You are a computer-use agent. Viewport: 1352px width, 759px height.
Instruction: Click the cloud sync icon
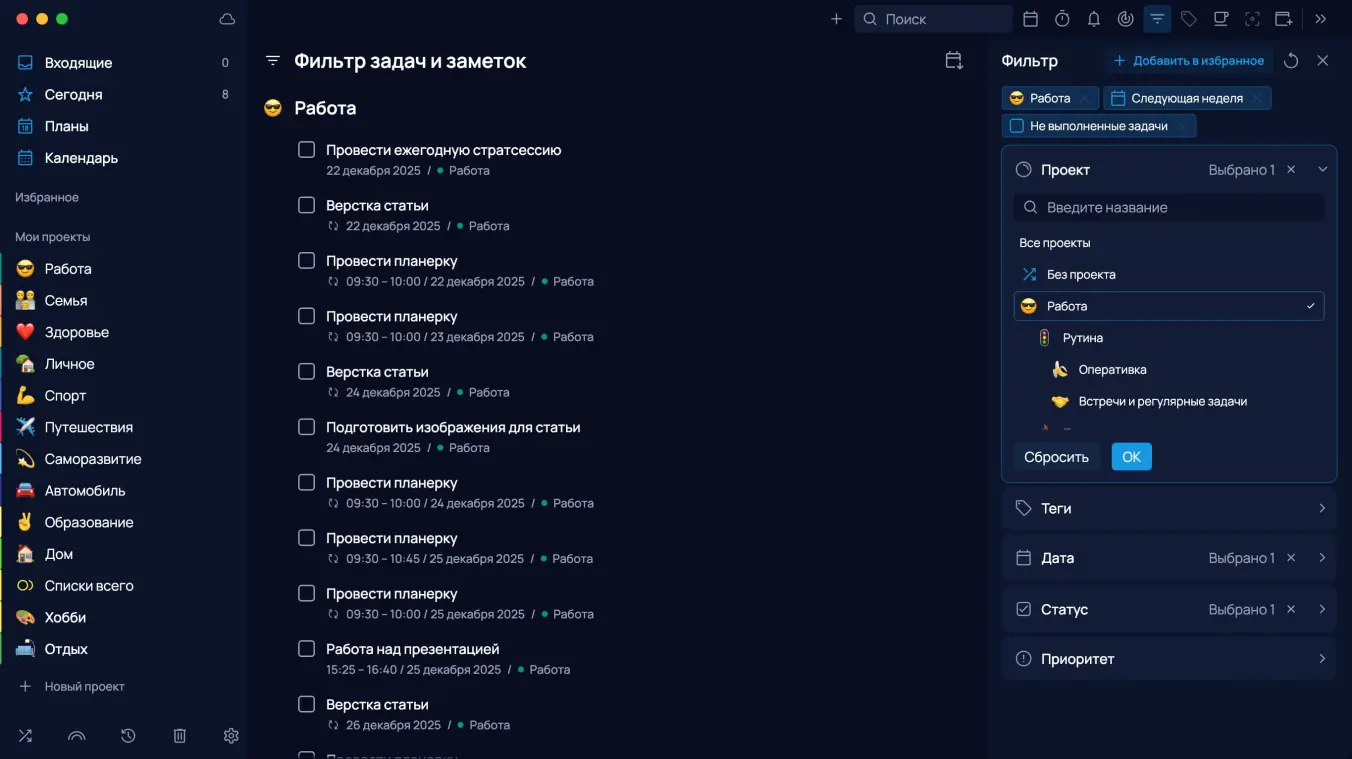point(227,19)
